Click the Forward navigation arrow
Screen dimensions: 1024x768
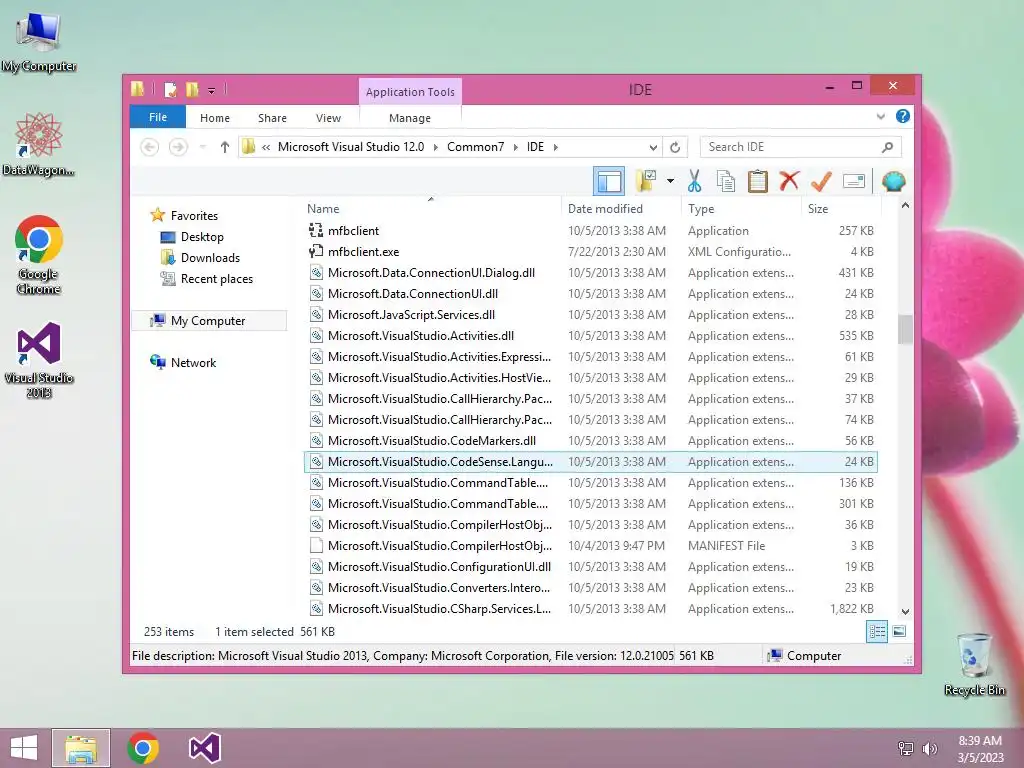[x=178, y=147]
